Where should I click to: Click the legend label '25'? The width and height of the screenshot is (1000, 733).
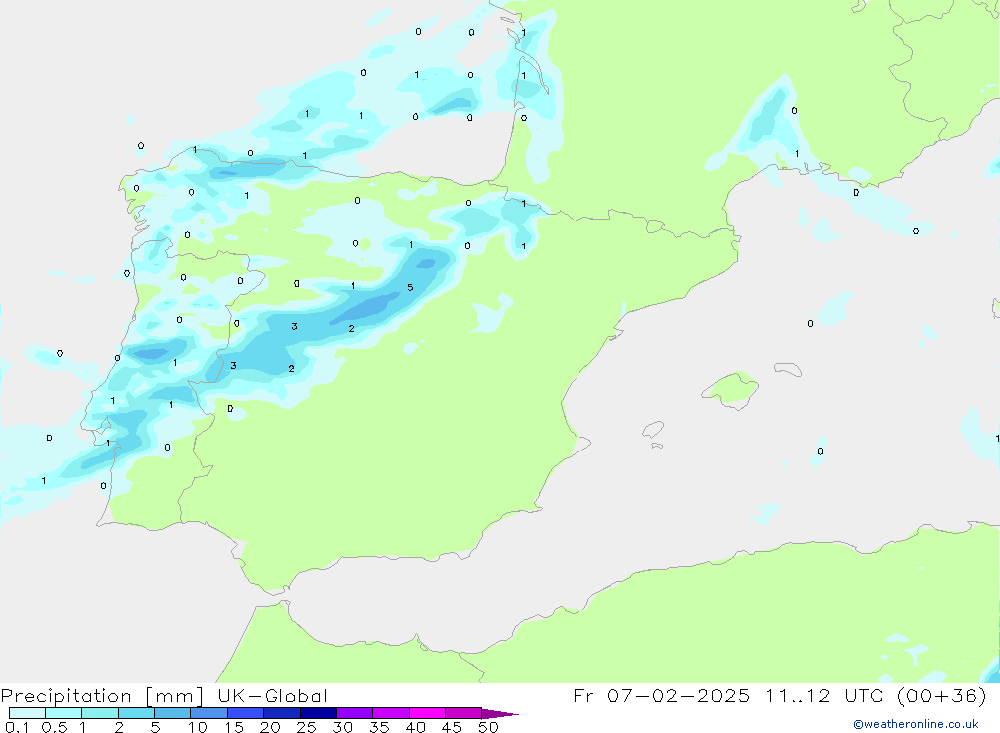307,727
